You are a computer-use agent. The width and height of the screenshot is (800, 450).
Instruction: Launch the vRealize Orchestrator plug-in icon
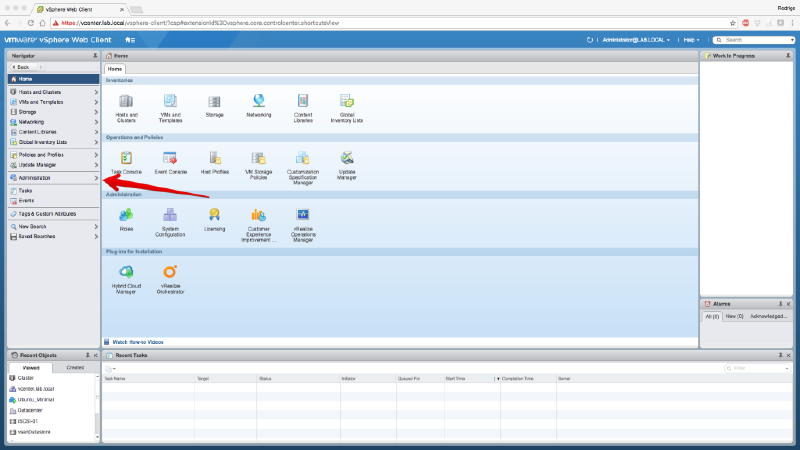170,272
